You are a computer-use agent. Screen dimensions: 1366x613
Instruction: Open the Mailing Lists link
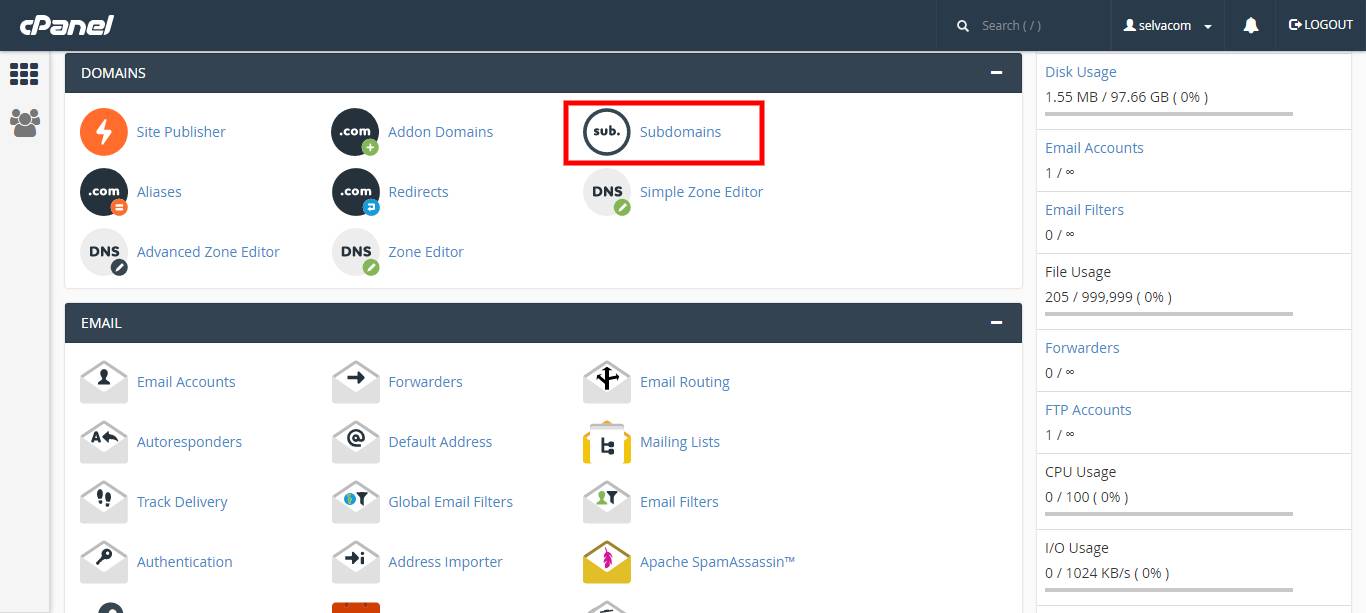(x=680, y=442)
